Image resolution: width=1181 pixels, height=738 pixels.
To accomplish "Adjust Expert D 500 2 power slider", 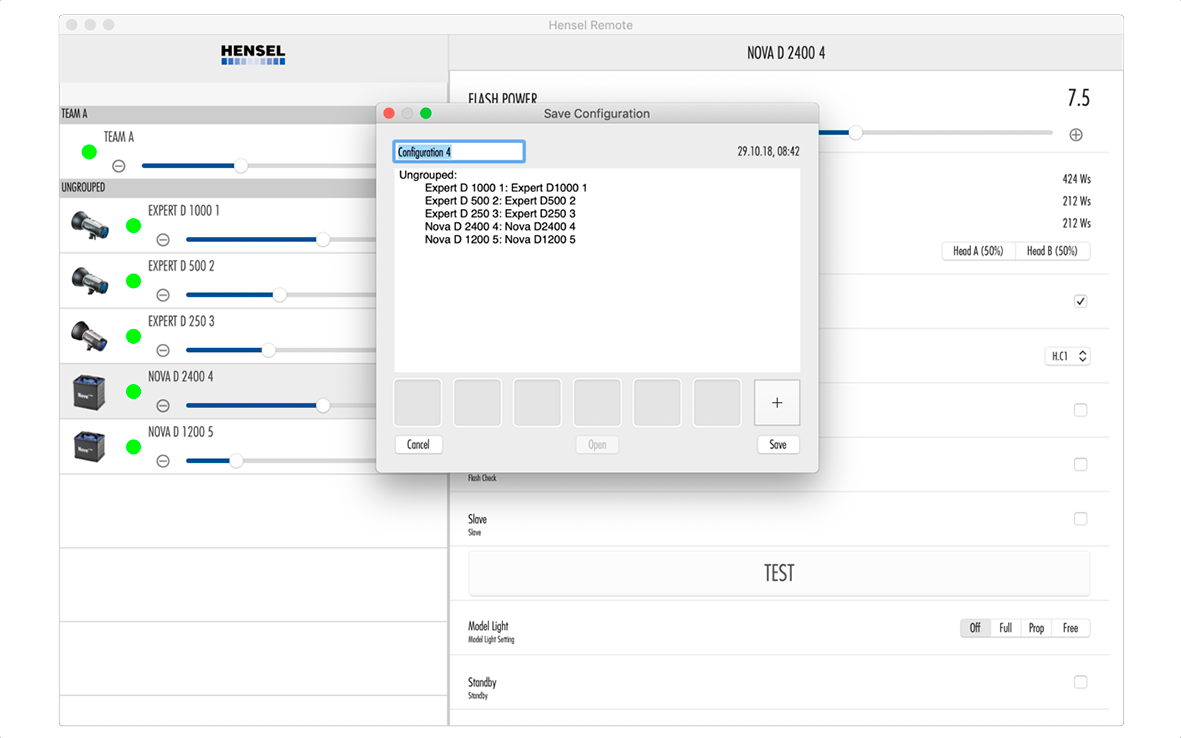I will click(x=279, y=295).
